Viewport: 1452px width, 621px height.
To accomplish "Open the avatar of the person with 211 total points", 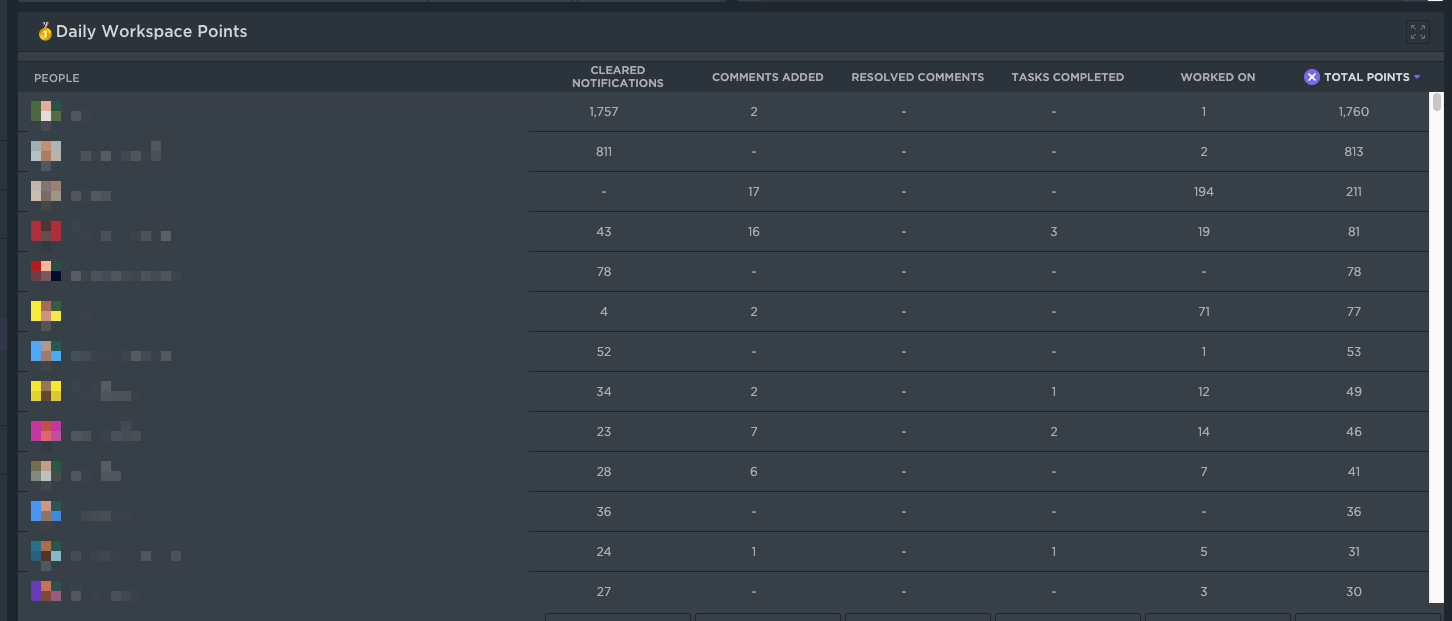I will click(46, 192).
